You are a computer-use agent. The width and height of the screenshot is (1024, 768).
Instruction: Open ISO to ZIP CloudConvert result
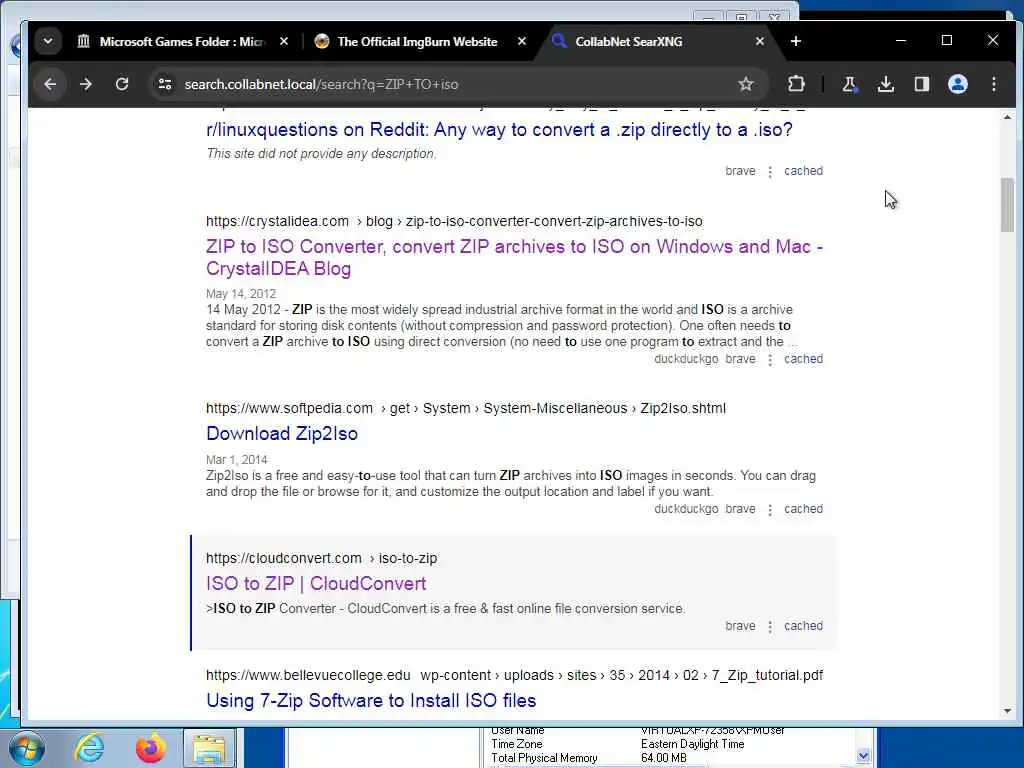tap(316, 584)
